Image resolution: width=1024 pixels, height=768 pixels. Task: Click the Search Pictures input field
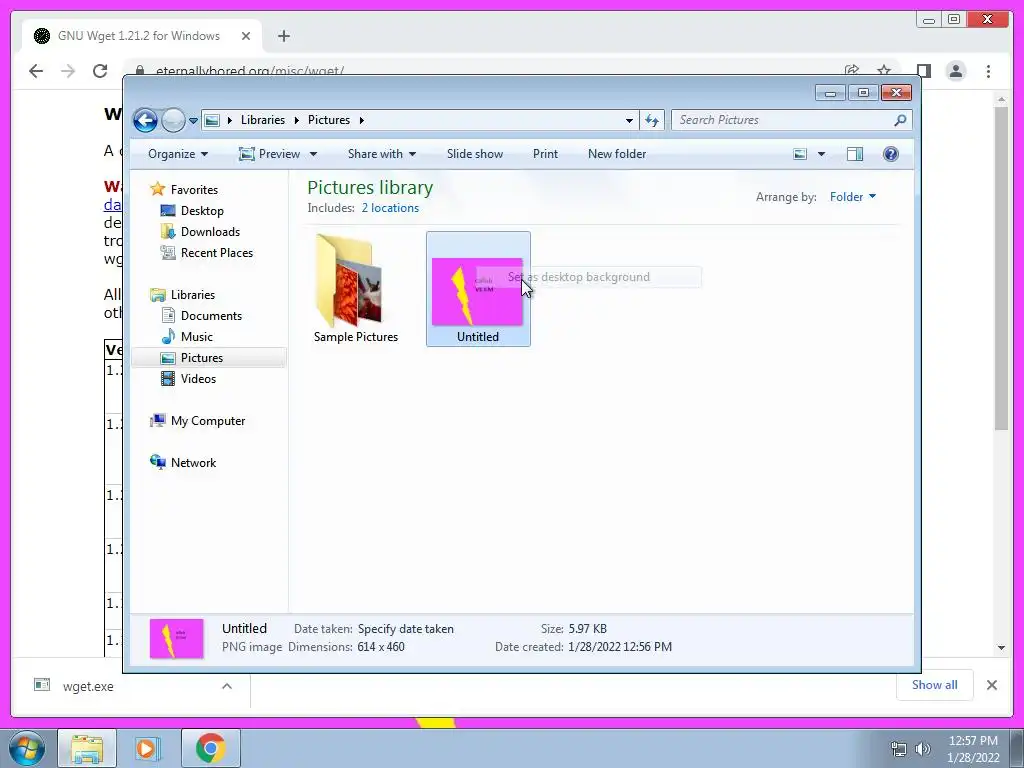tap(782, 120)
